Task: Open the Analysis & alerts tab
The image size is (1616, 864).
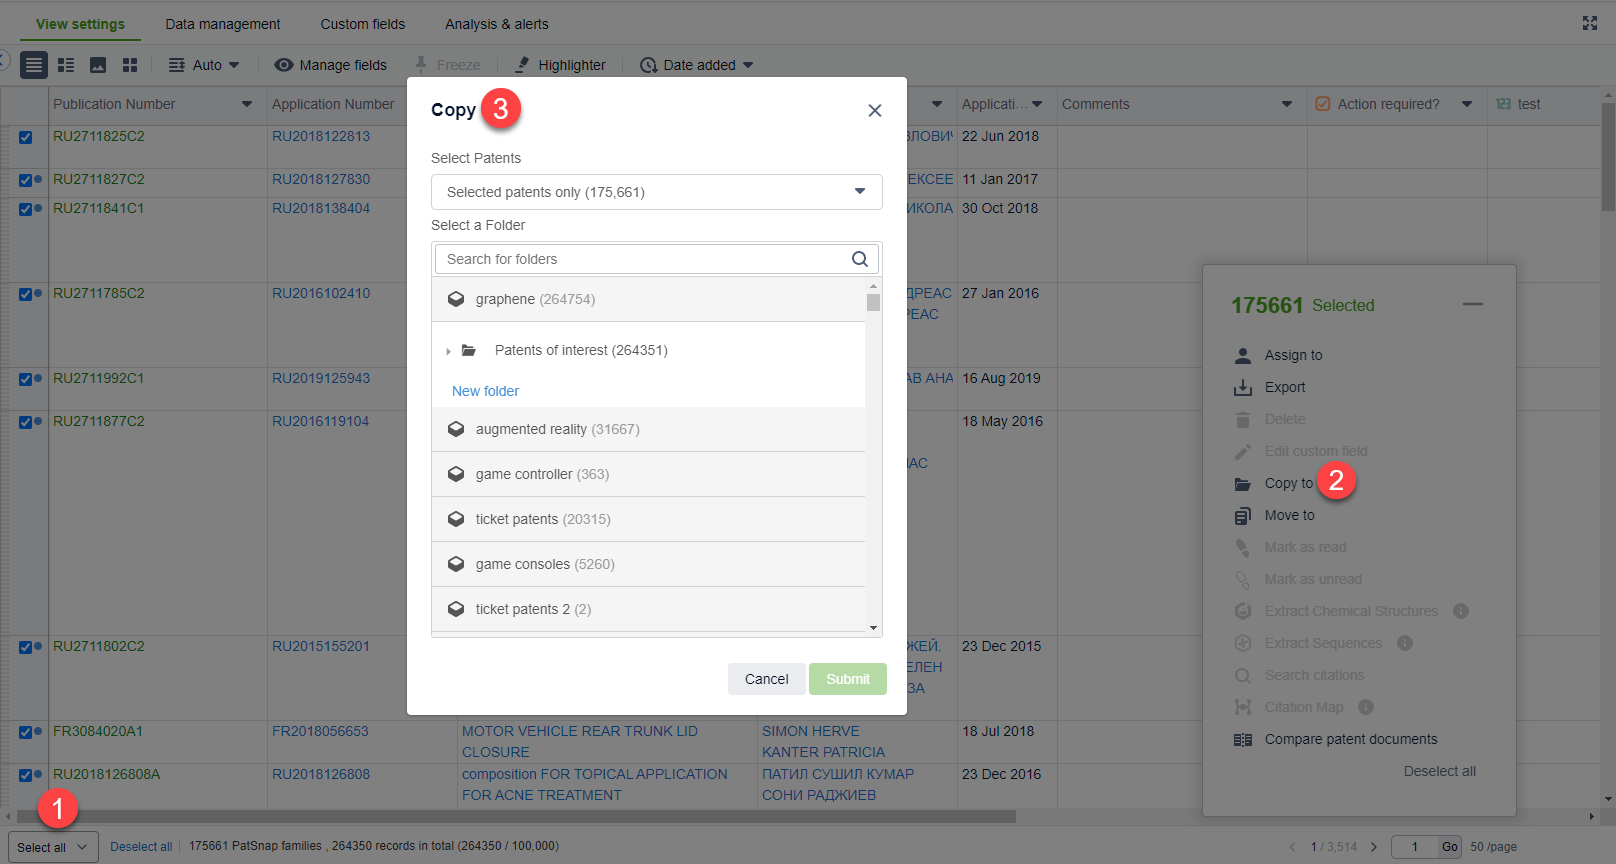Action: (x=496, y=24)
